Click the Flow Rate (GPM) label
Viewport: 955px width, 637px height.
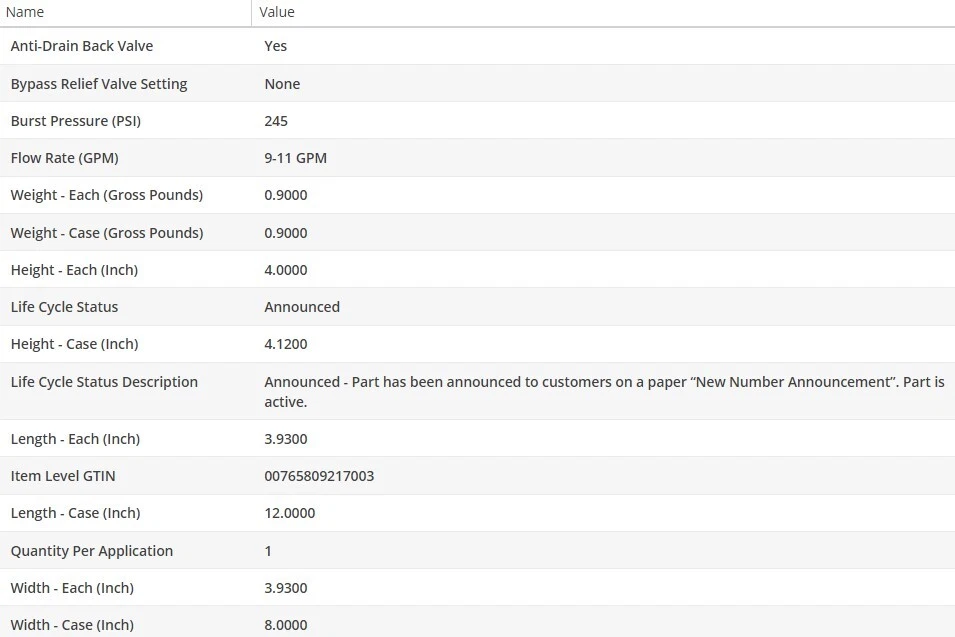(x=65, y=158)
